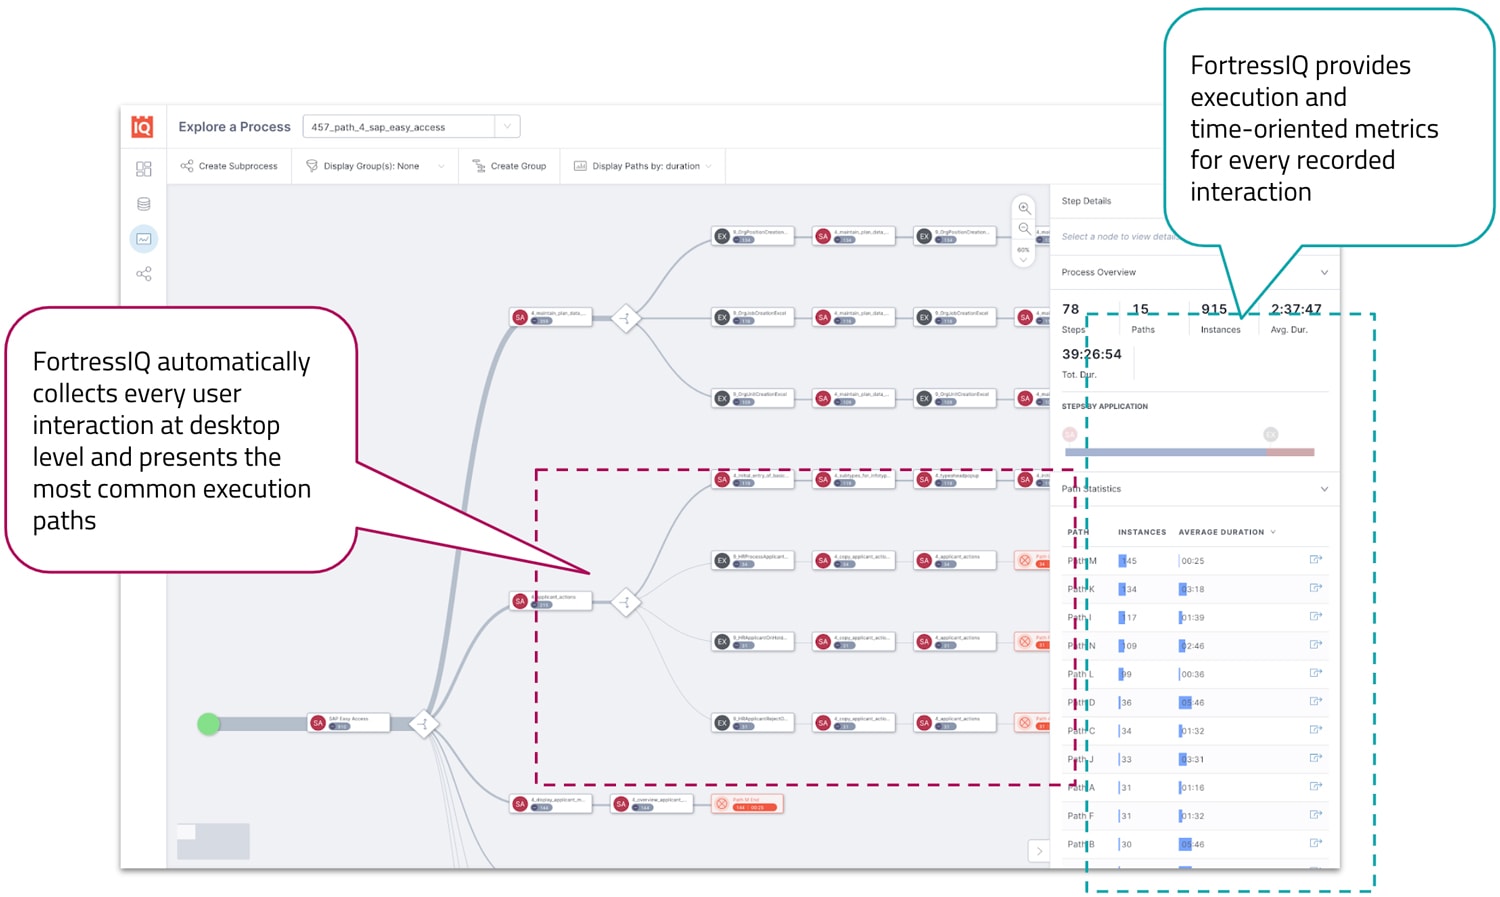Sort by Average Duration column header

pyautogui.click(x=1227, y=532)
